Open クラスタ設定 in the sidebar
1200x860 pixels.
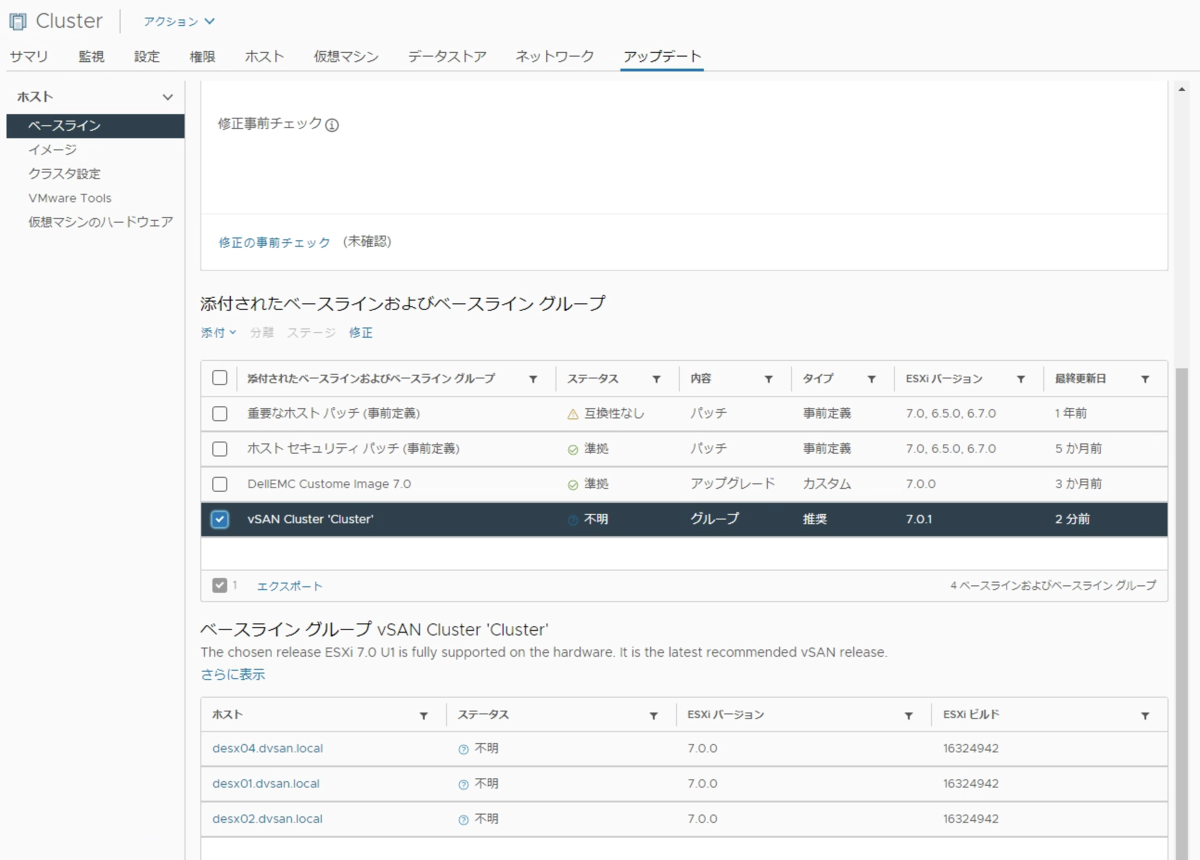(x=64, y=174)
